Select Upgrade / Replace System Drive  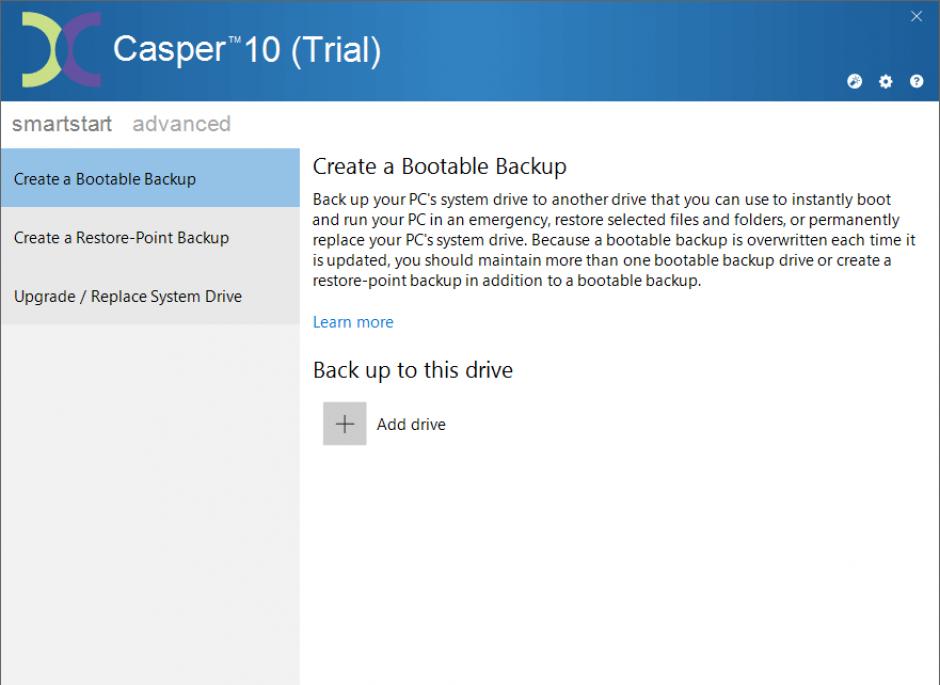(150, 295)
